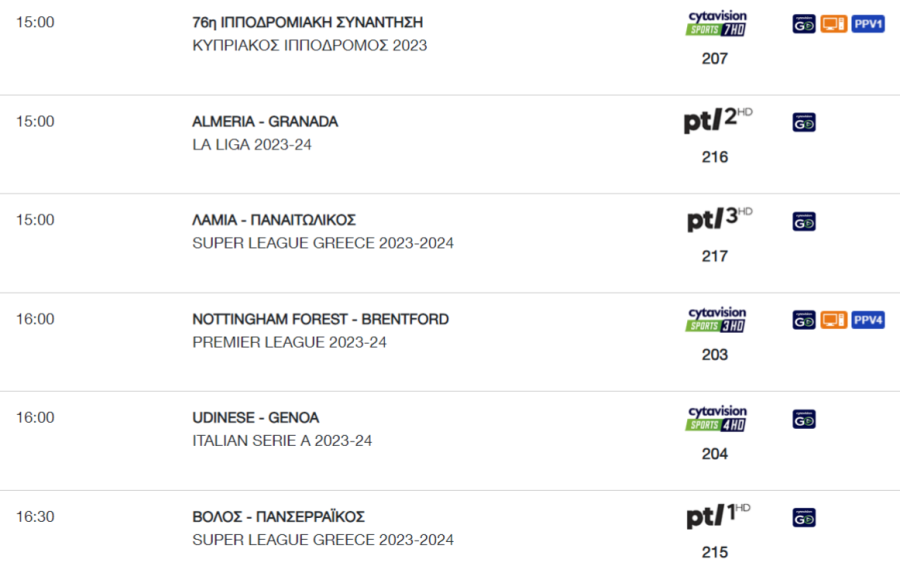Click the Cytavision Sports 7HD channel logo
Viewport: 900px width, 573px height.
[716, 24]
